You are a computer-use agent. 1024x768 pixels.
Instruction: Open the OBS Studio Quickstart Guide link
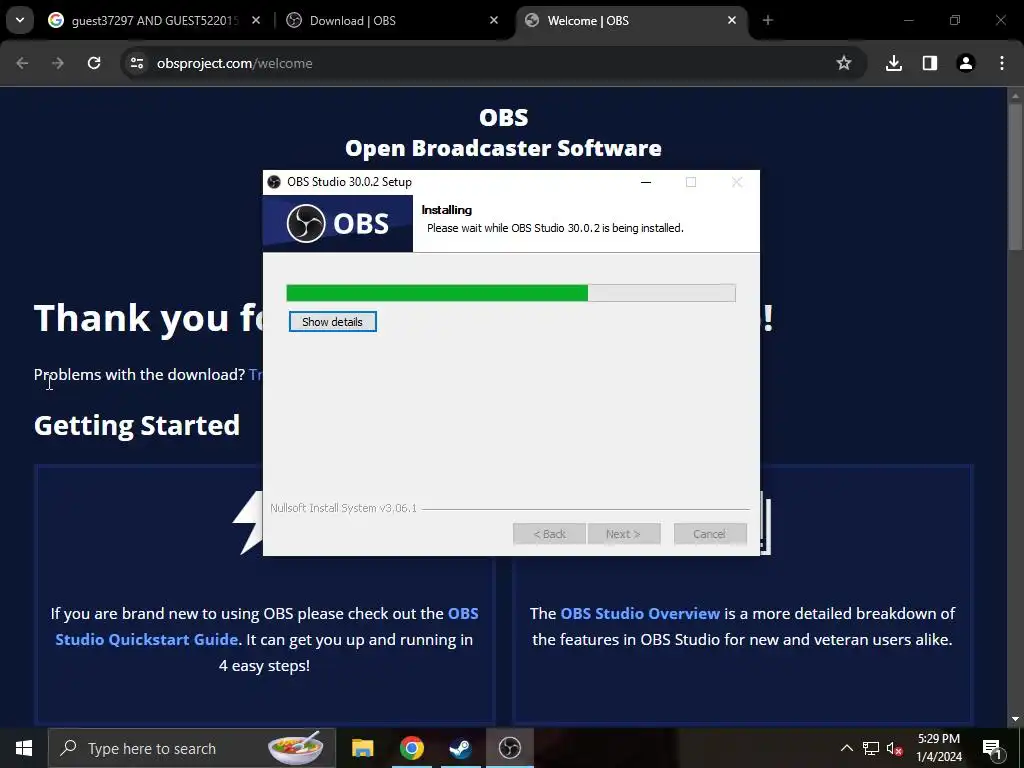(267, 626)
